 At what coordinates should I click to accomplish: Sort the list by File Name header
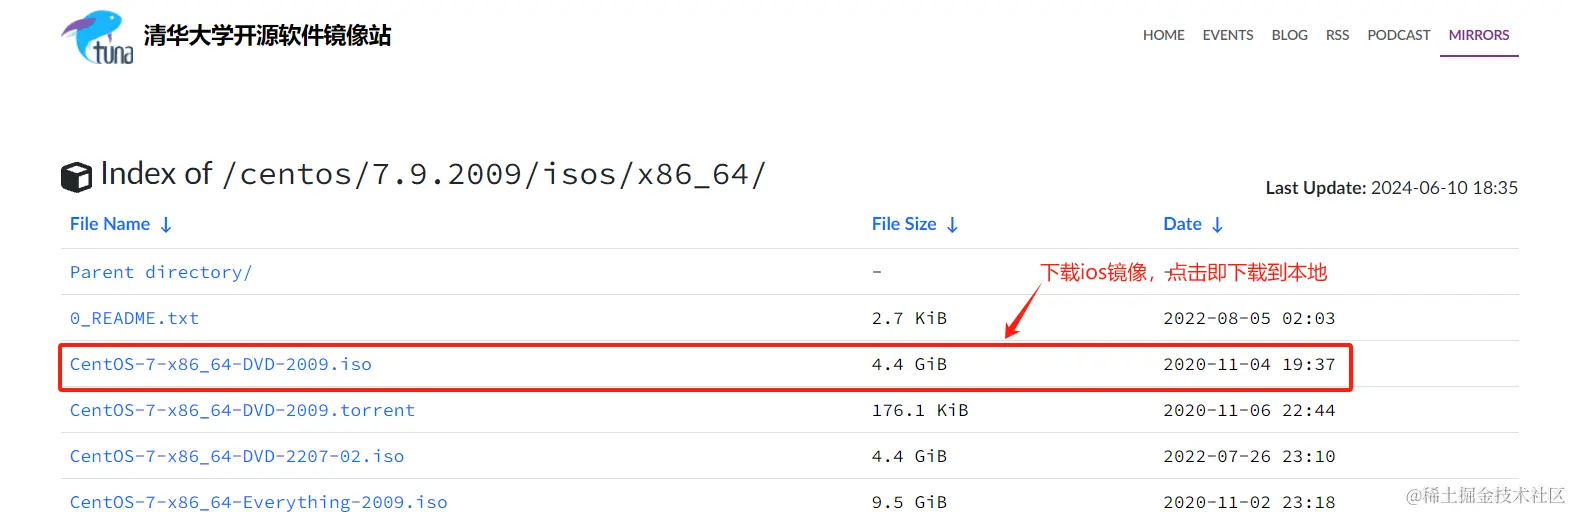[x=110, y=224]
